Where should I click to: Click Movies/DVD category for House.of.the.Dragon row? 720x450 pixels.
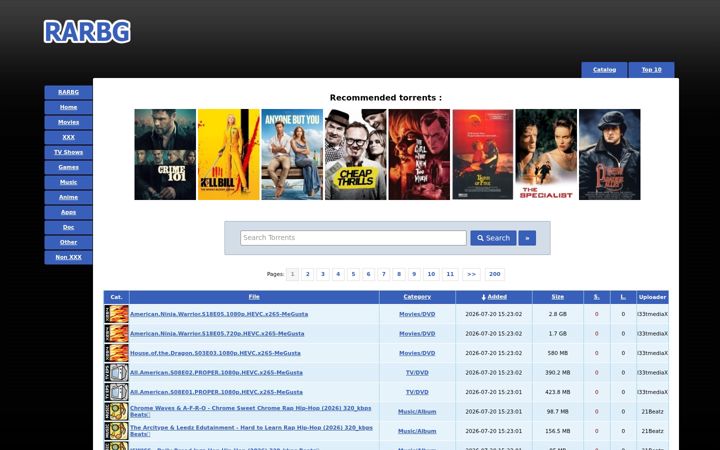[417, 353]
